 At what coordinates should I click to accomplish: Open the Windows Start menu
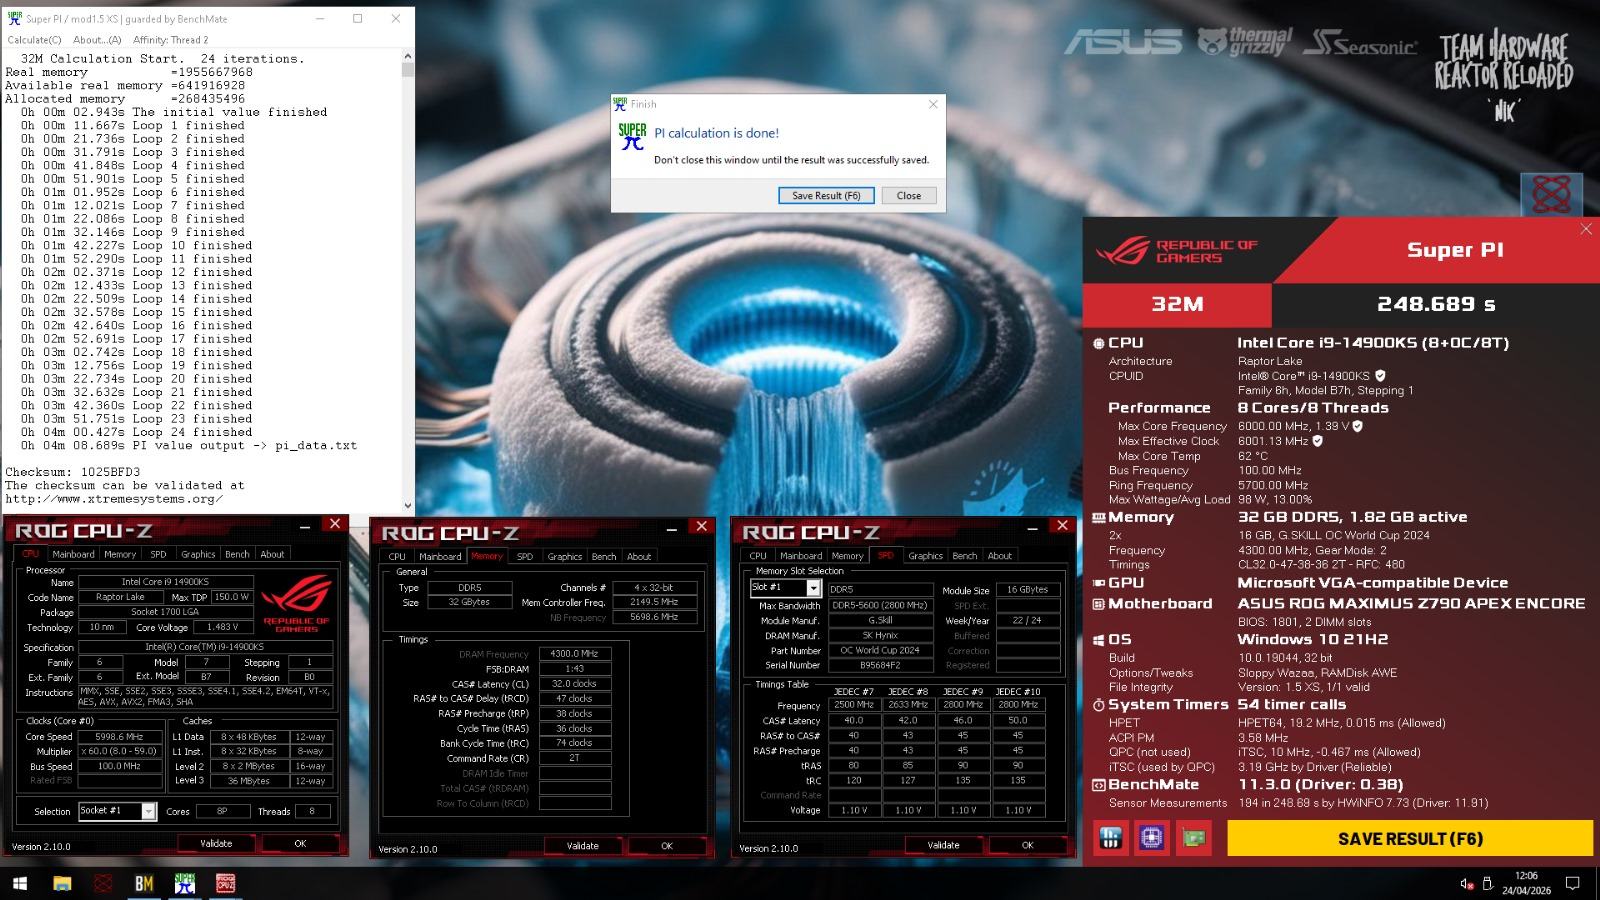pos(19,883)
